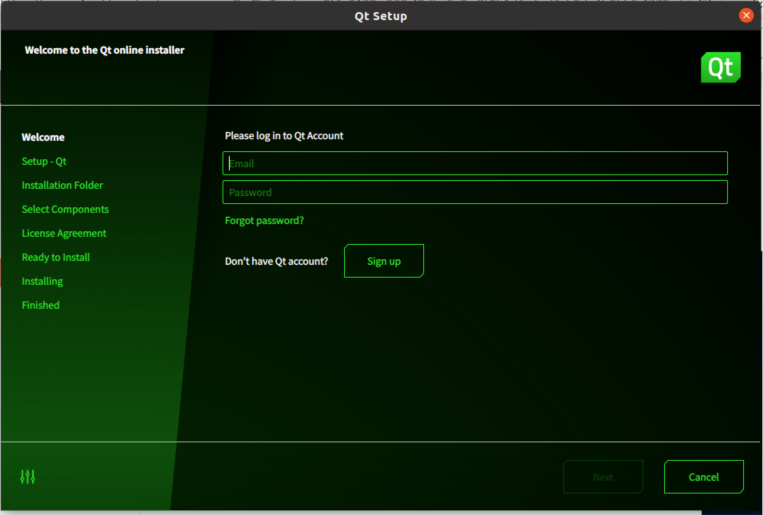This screenshot has width=763, height=515.
Task: Select the Select Components step
Action: pyautogui.click(x=65, y=209)
